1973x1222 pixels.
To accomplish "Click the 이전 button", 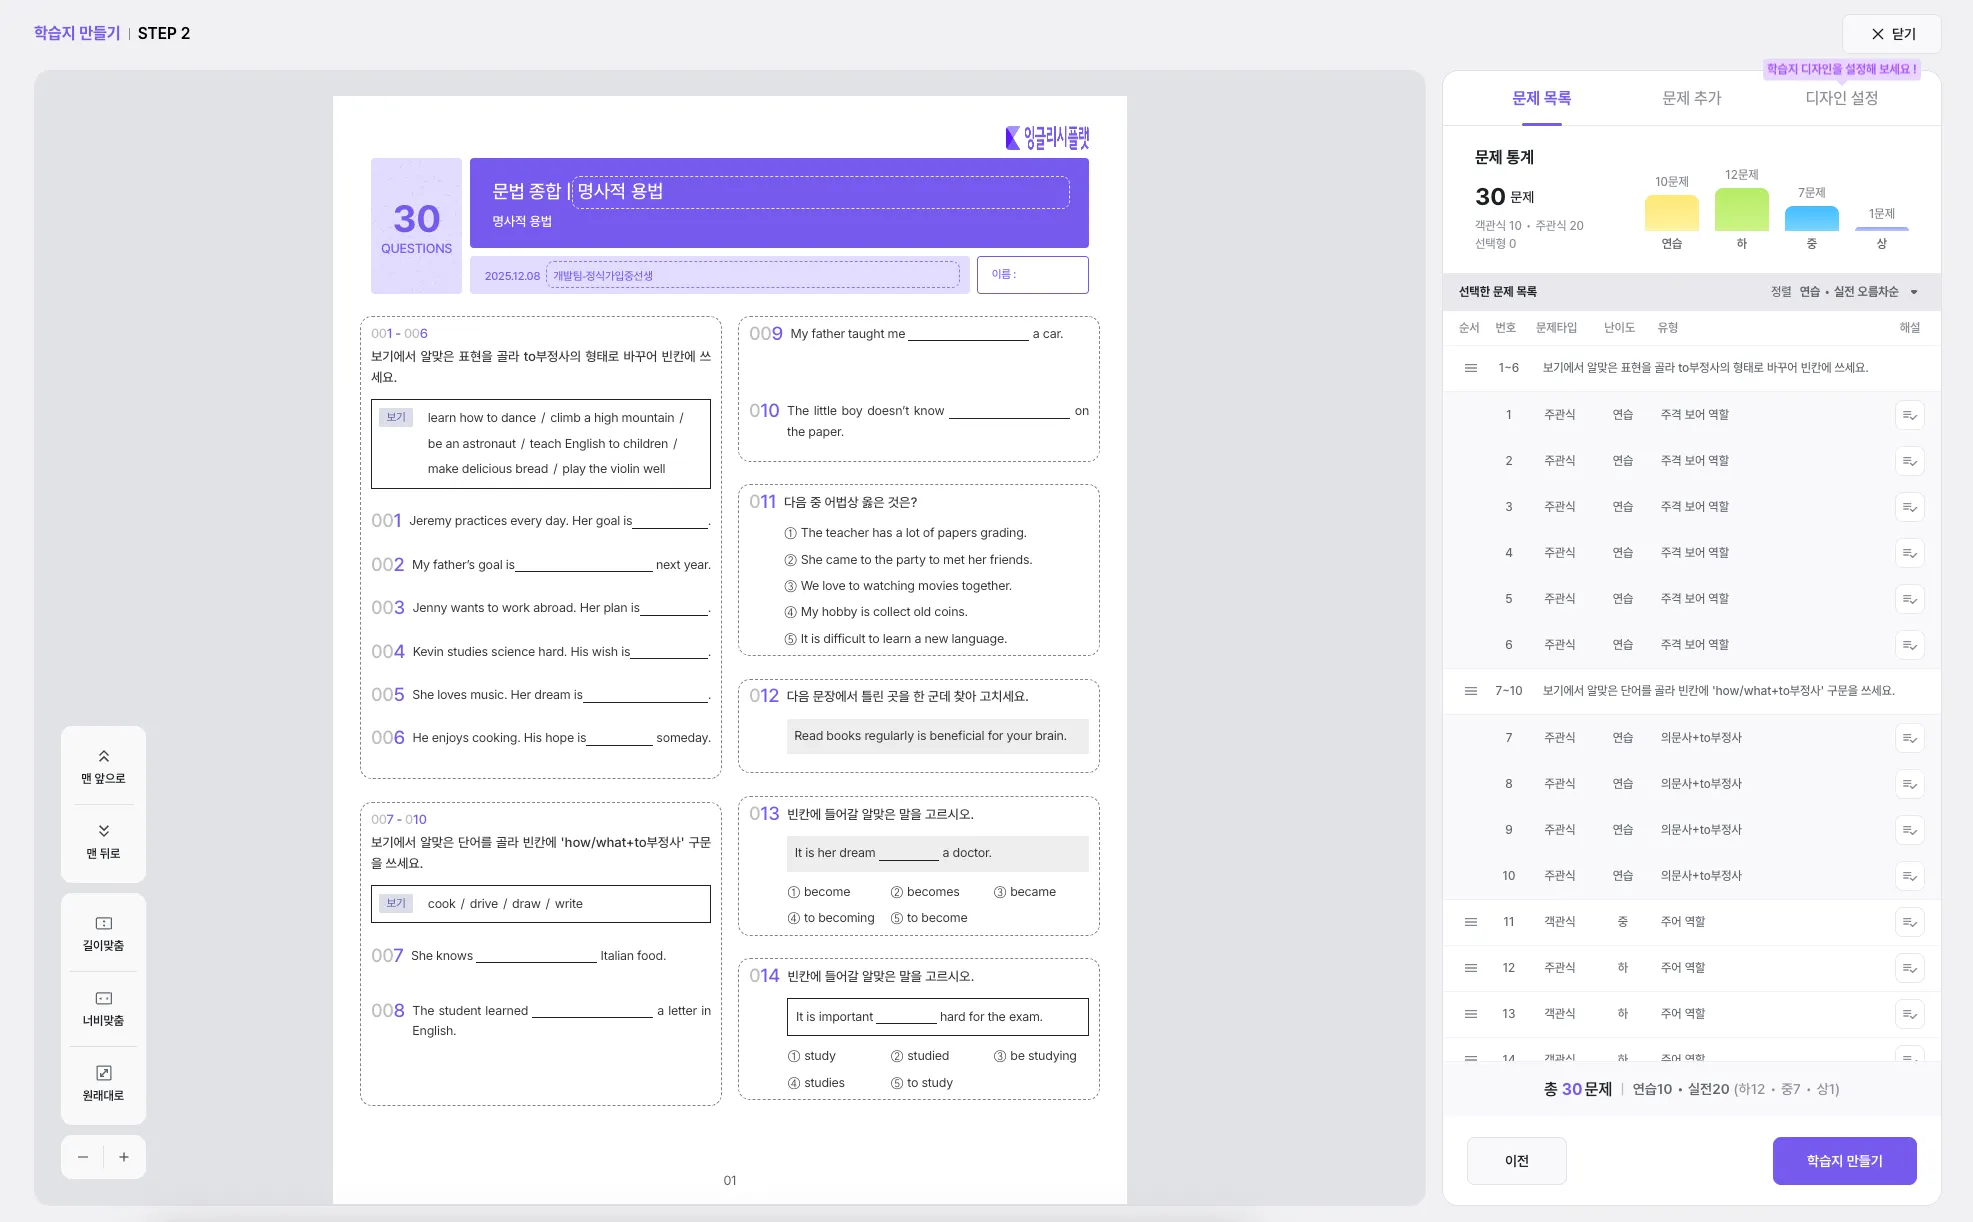I will click(1516, 1161).
